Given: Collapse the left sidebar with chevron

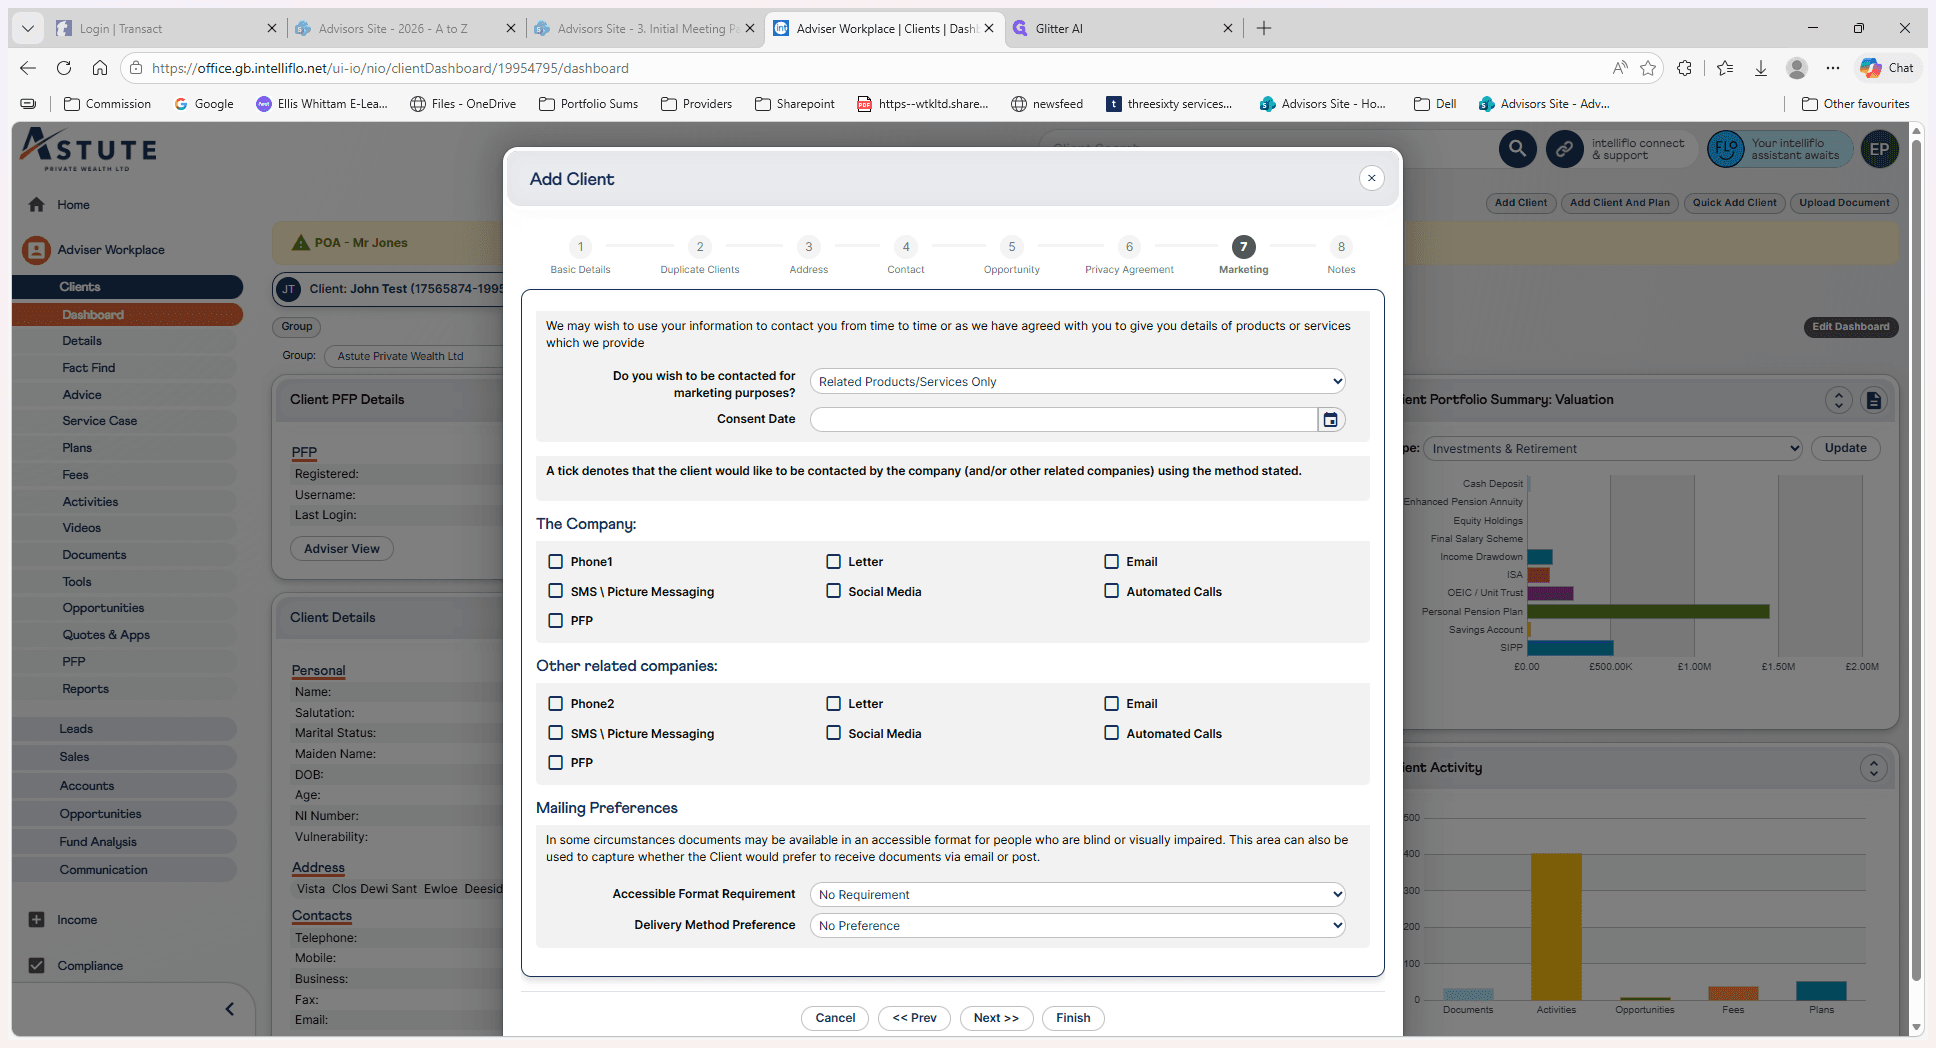Looking at the screenshot, I should click(229, 1009).
